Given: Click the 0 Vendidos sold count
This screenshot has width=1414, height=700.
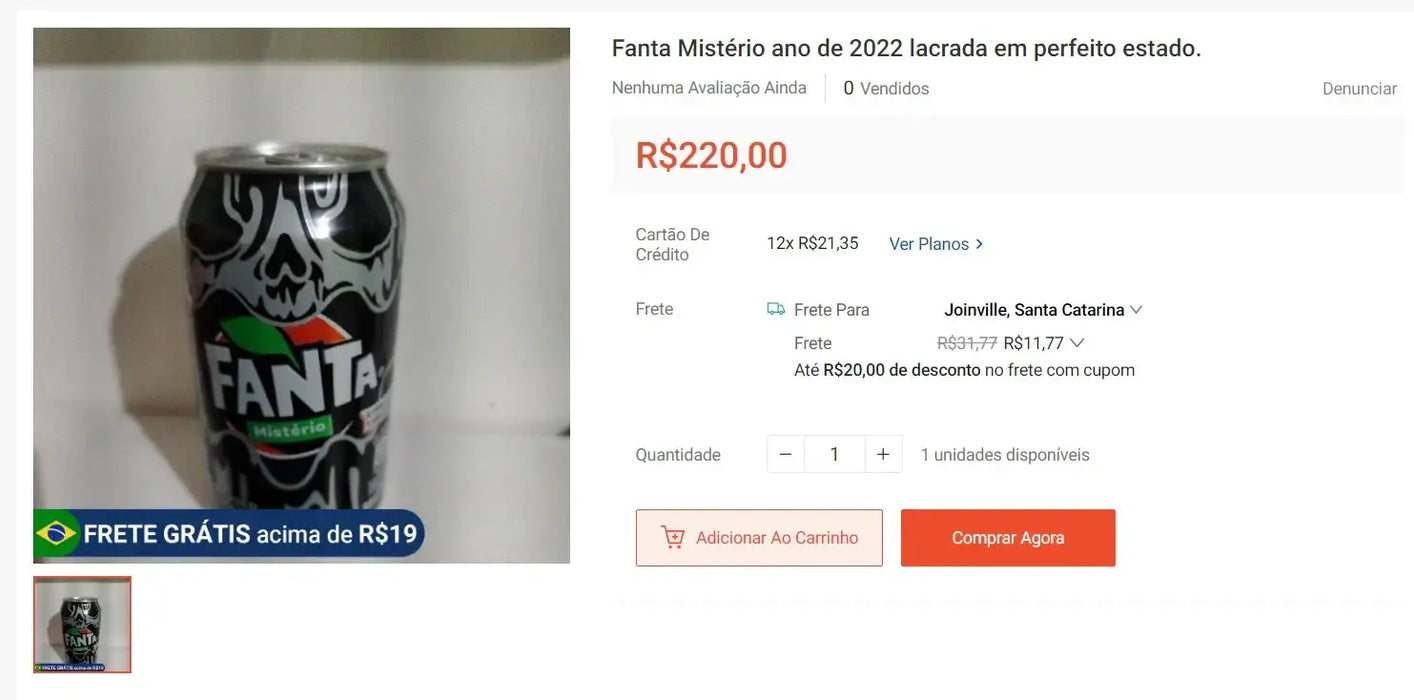Looking at the screenshot, I should (886, 89).
